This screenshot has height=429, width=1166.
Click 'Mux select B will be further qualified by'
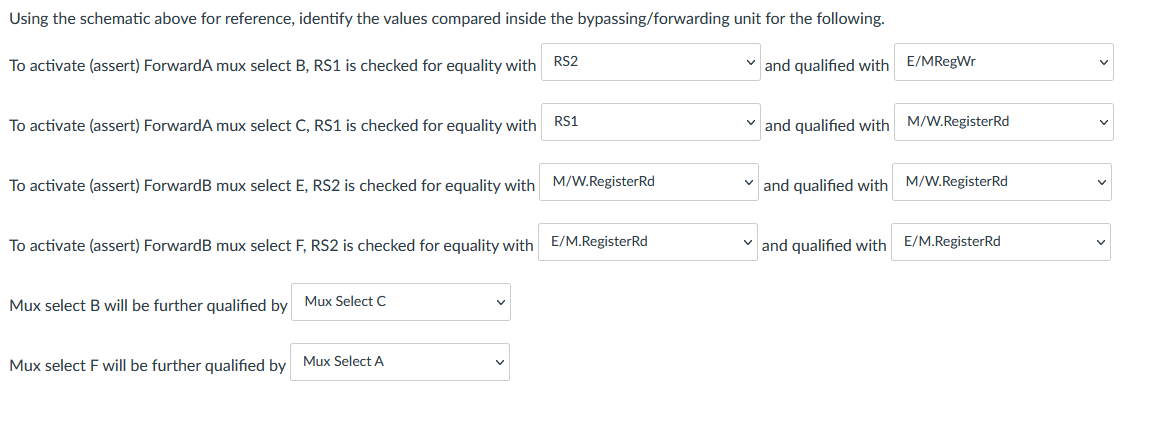tap(148, 306)
